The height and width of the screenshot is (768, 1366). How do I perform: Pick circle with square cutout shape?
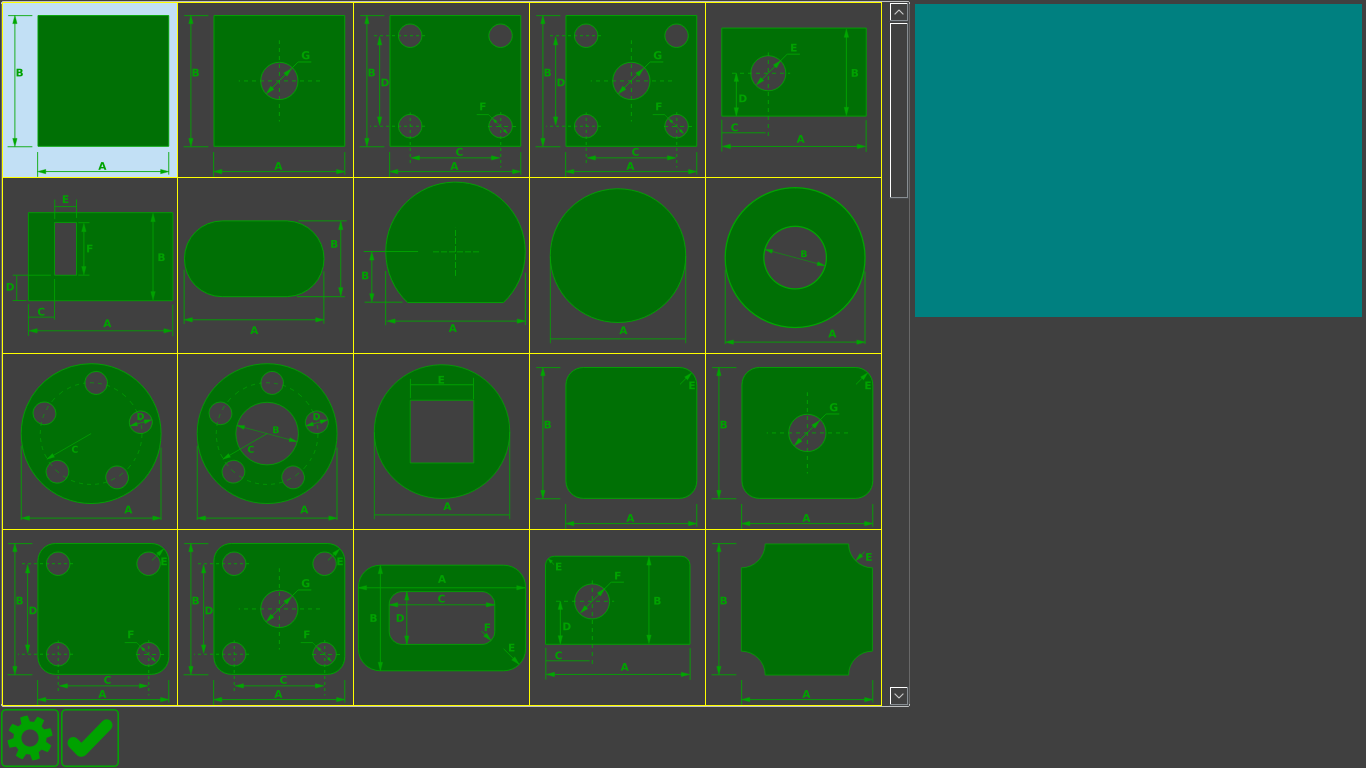442,442
